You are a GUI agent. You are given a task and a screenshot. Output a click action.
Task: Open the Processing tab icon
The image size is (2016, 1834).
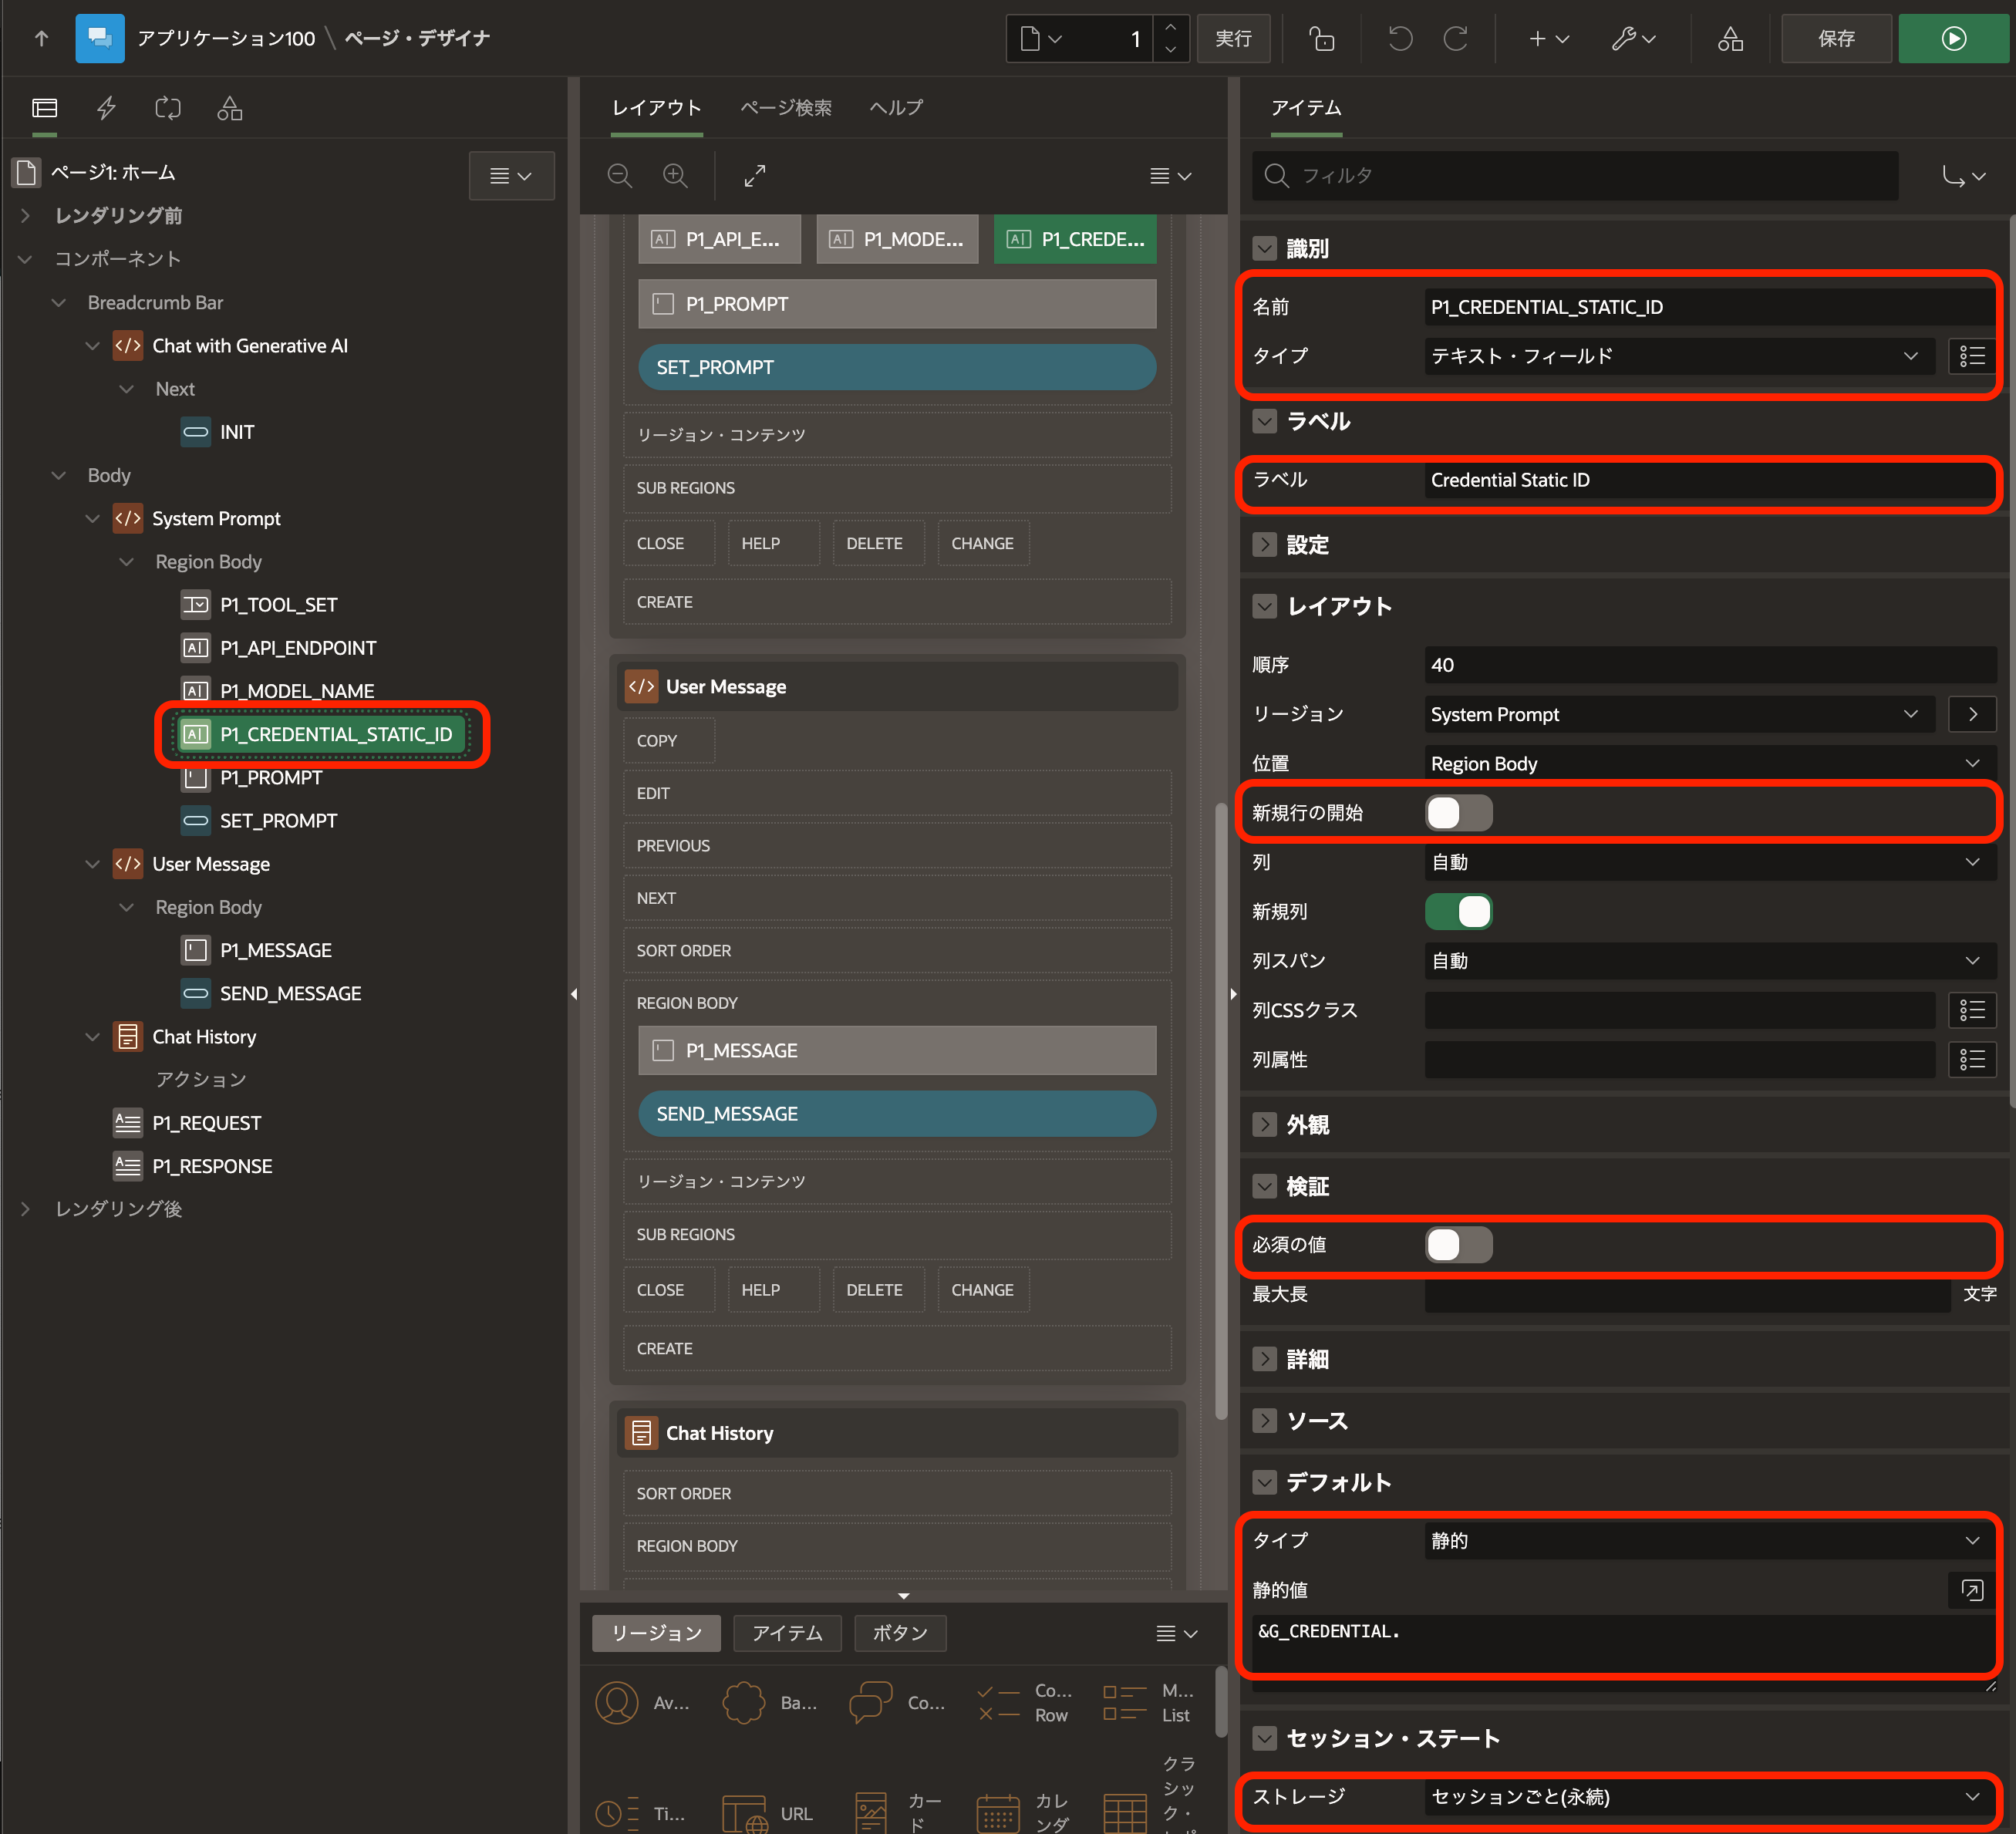tap(168, 108)
